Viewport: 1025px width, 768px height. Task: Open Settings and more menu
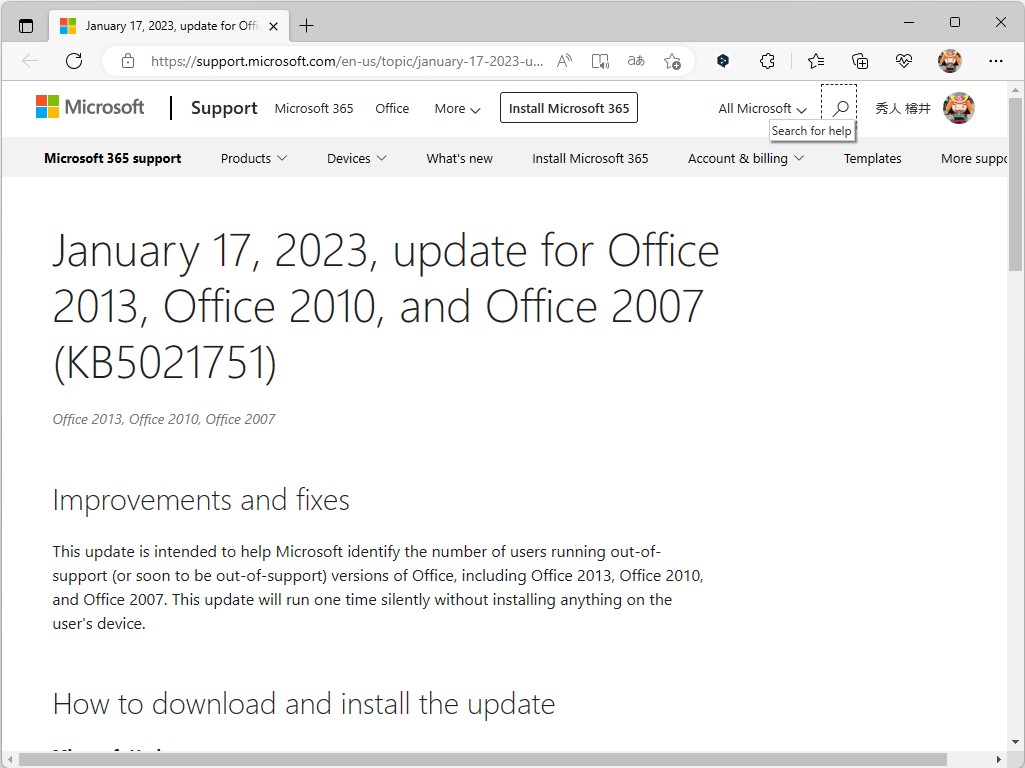click(x=996, y=61)
